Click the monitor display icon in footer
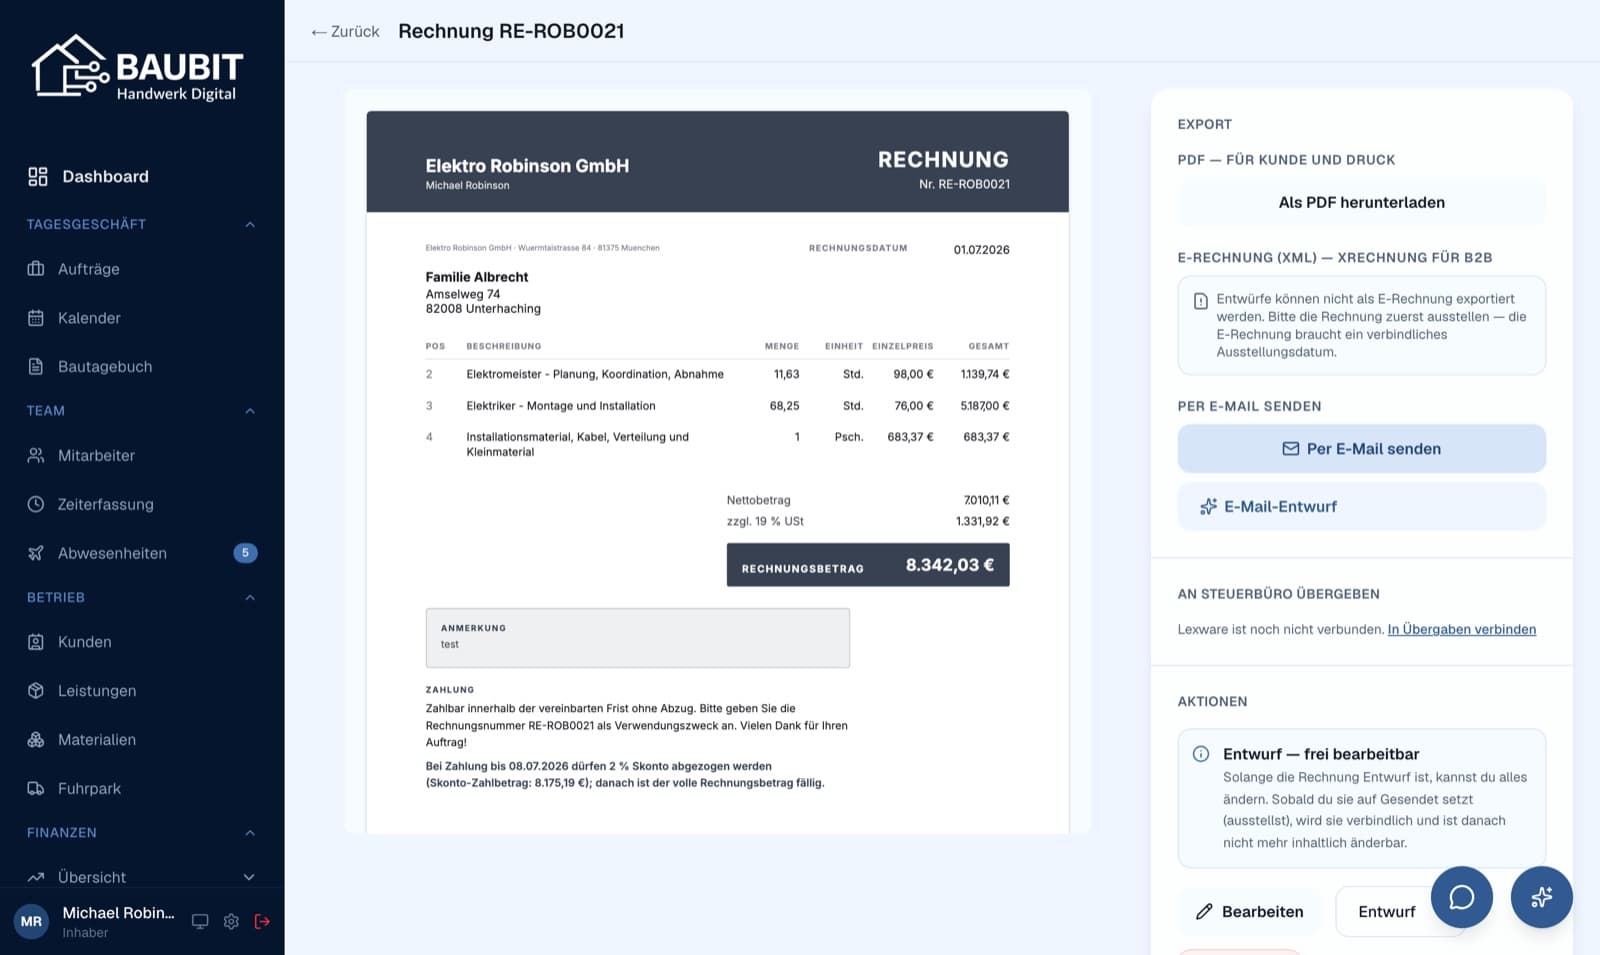The image size is (1600, 955). click(200, 921)
